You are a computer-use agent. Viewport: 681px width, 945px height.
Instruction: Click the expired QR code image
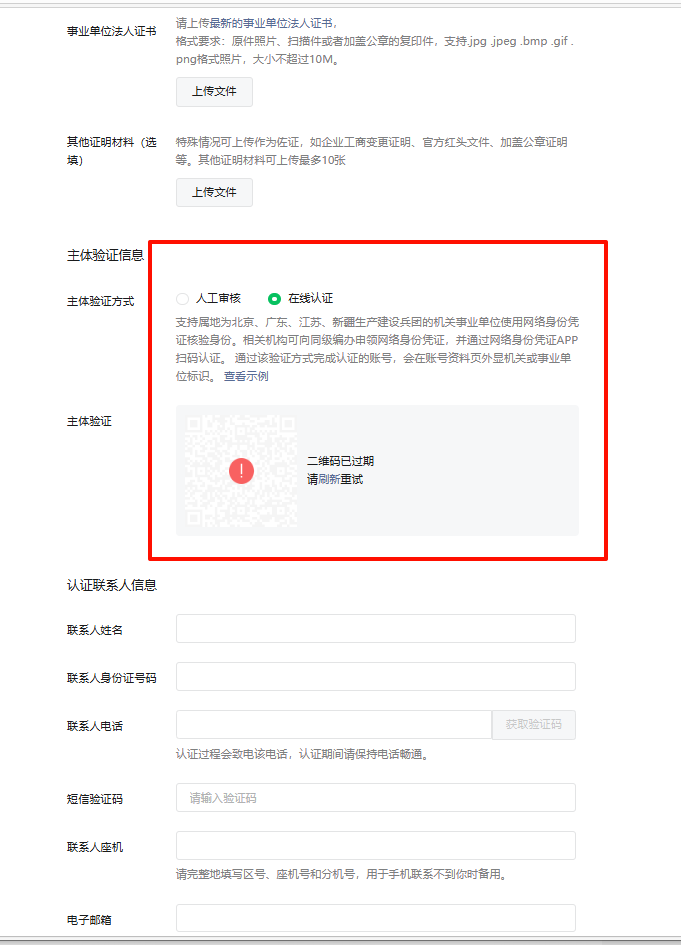[x=241, y=471]
